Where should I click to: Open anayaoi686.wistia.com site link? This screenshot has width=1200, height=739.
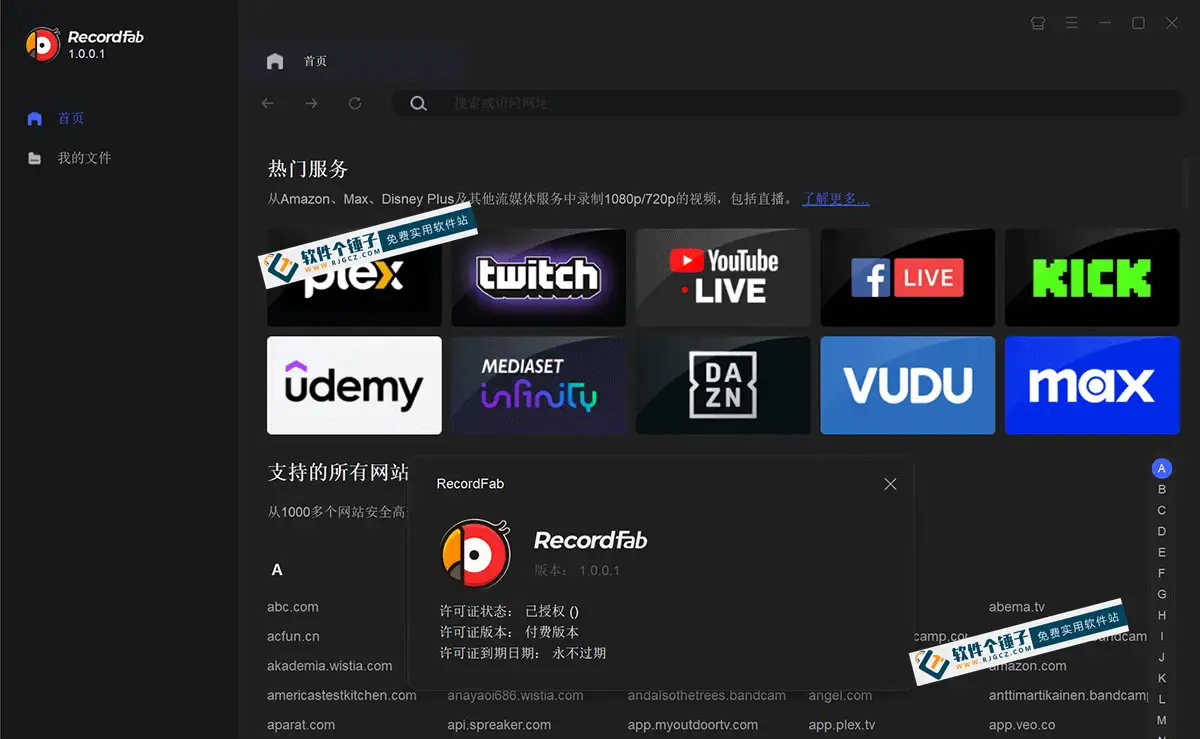[x=515, y=695]
